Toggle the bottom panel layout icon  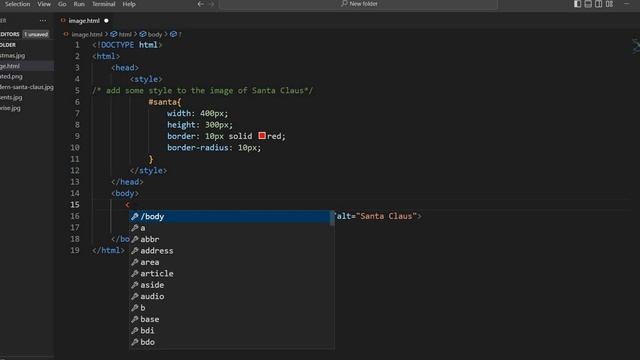pyautogui.click(x=588, y=4)
